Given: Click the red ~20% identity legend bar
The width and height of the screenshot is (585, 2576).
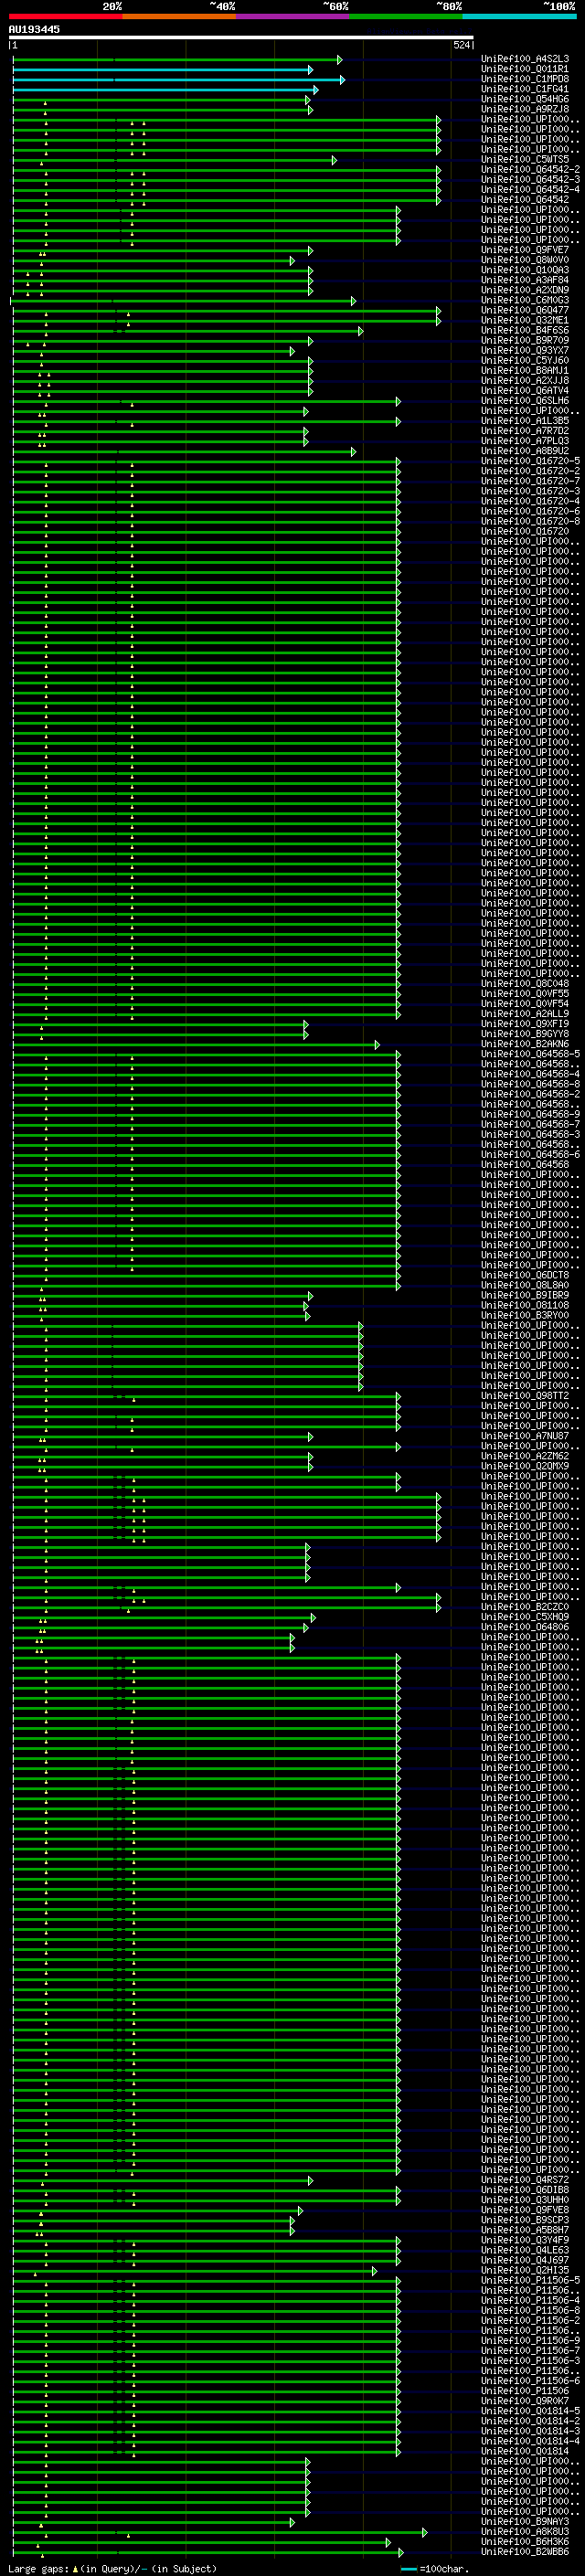Looking at the screenshot, I should pyautogui.click(x=65, y=16).
